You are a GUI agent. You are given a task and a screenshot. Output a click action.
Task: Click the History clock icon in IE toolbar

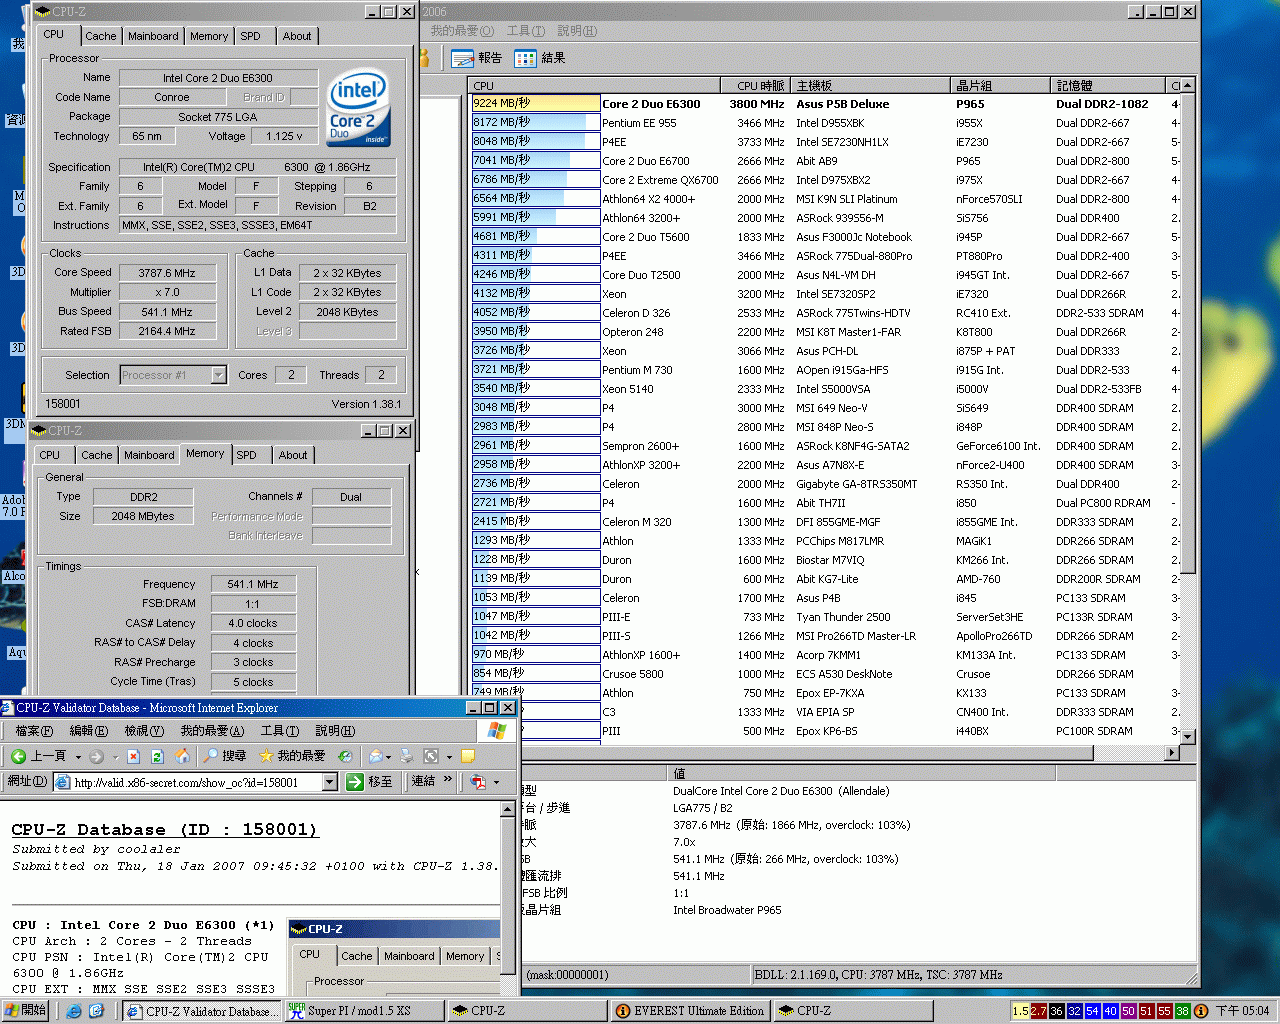pyautogui.click(x=345, y=756)
